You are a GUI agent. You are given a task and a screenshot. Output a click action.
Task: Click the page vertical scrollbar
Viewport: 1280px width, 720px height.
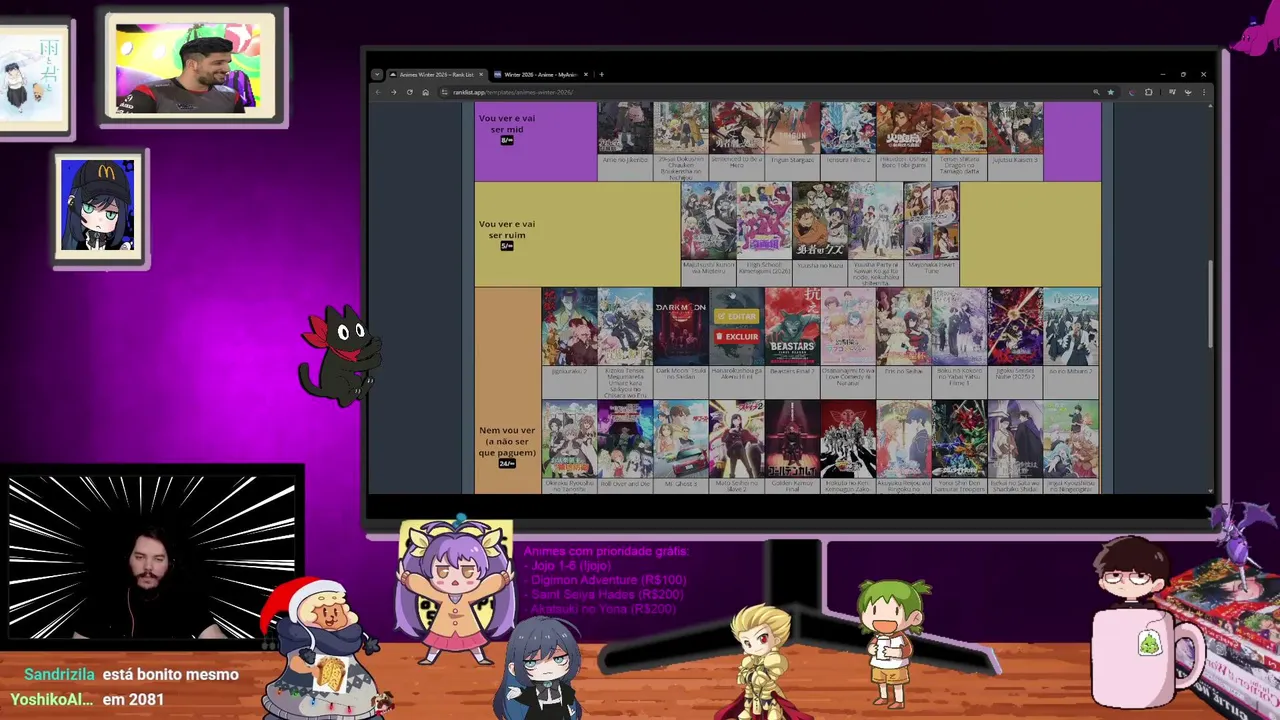pos(1209,303)
